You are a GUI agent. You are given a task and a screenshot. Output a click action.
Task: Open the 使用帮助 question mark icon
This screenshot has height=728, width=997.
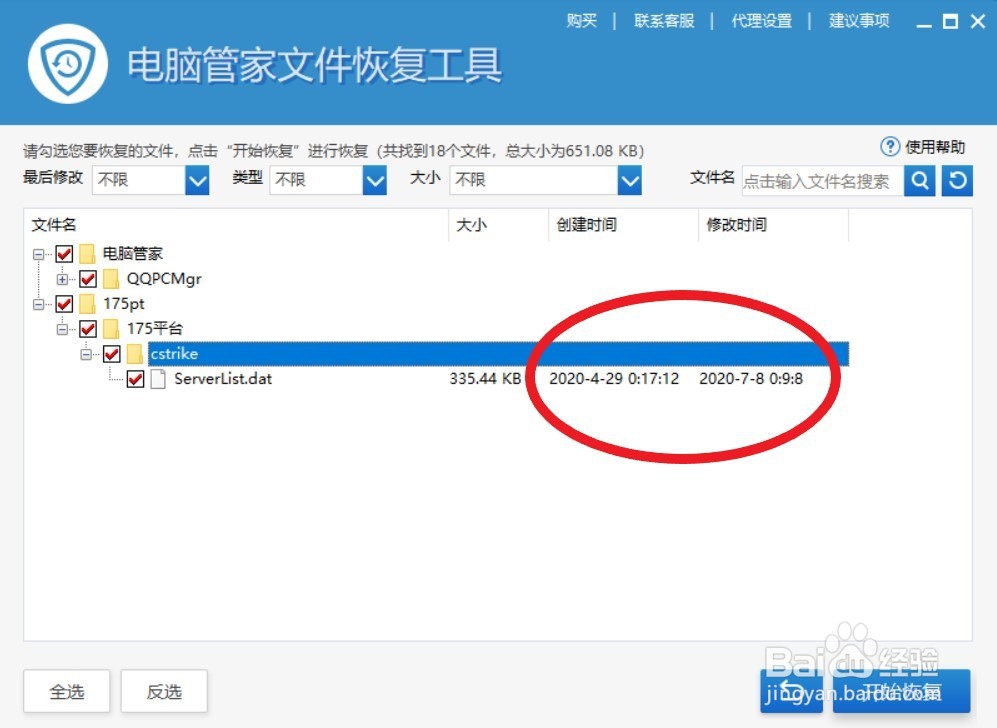pos(890,147)
